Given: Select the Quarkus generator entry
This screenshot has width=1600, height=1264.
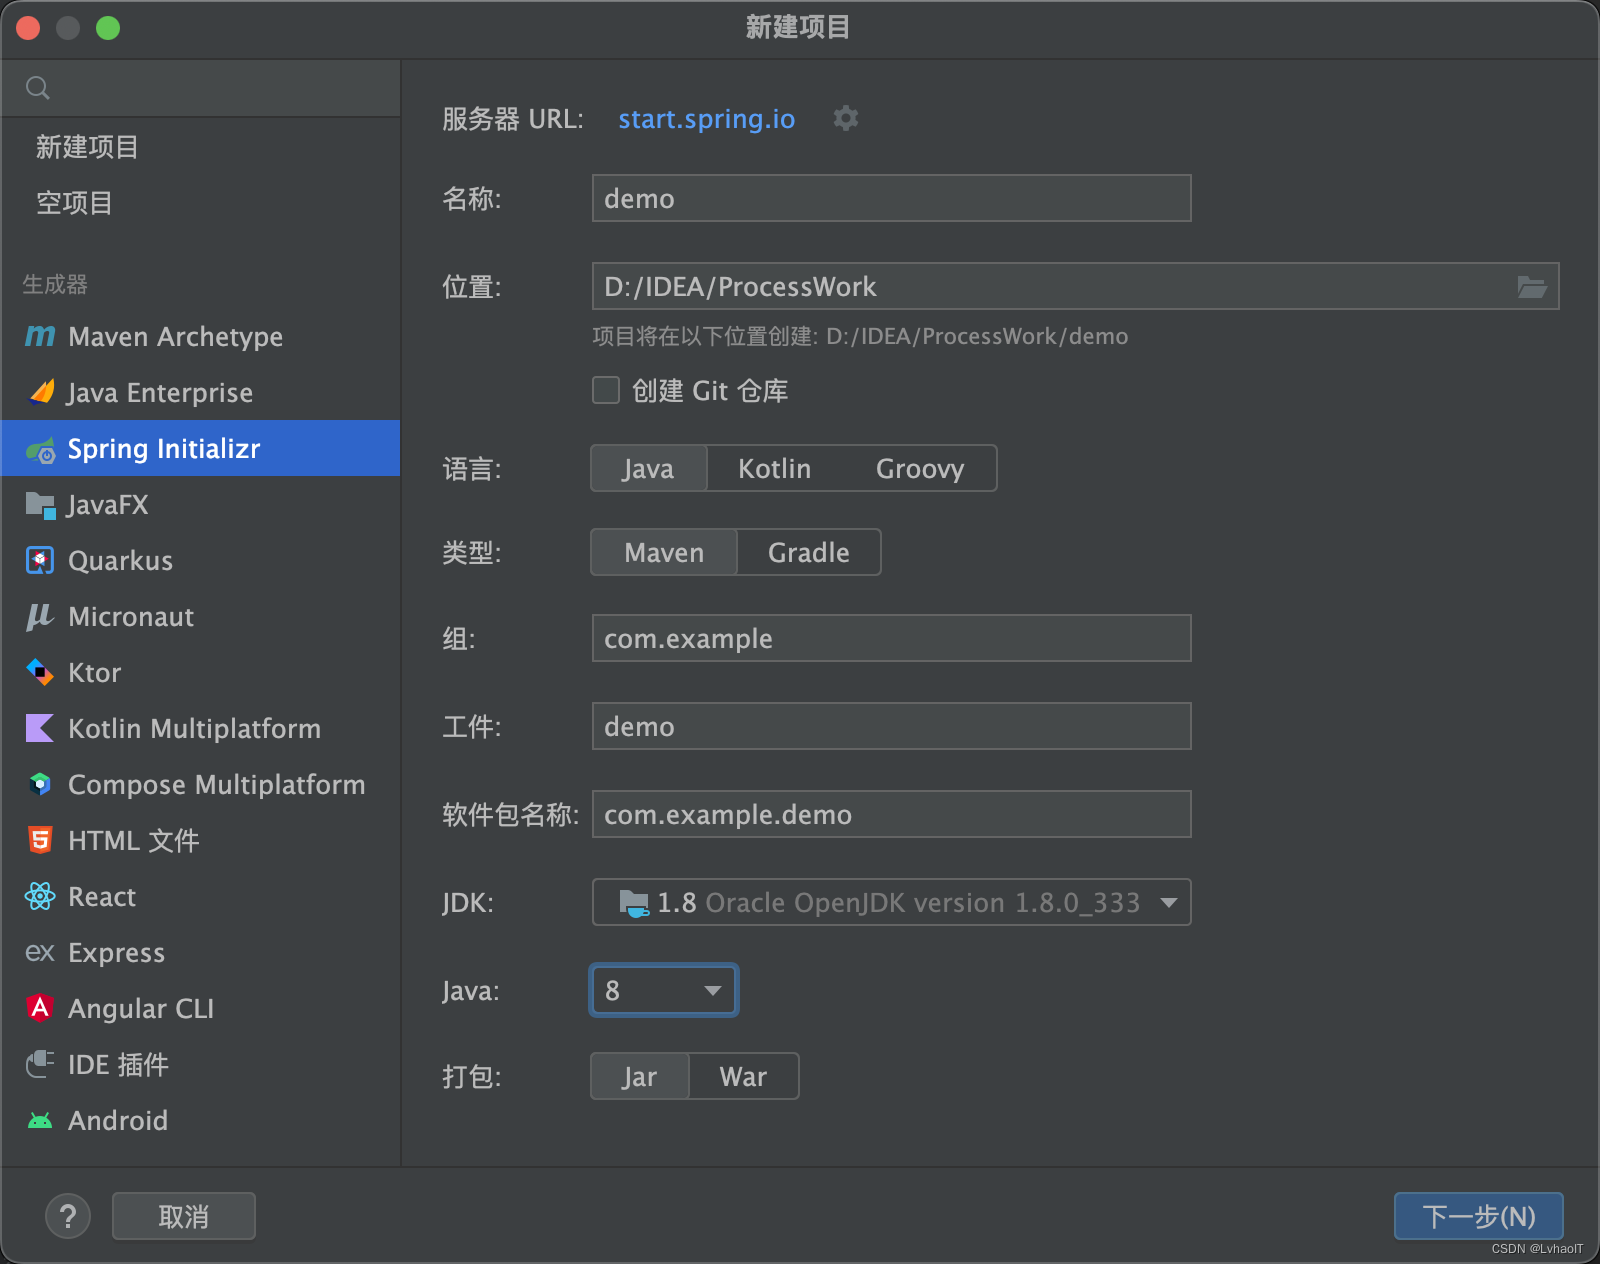Looking at the screenshot, I should point(200,560).
